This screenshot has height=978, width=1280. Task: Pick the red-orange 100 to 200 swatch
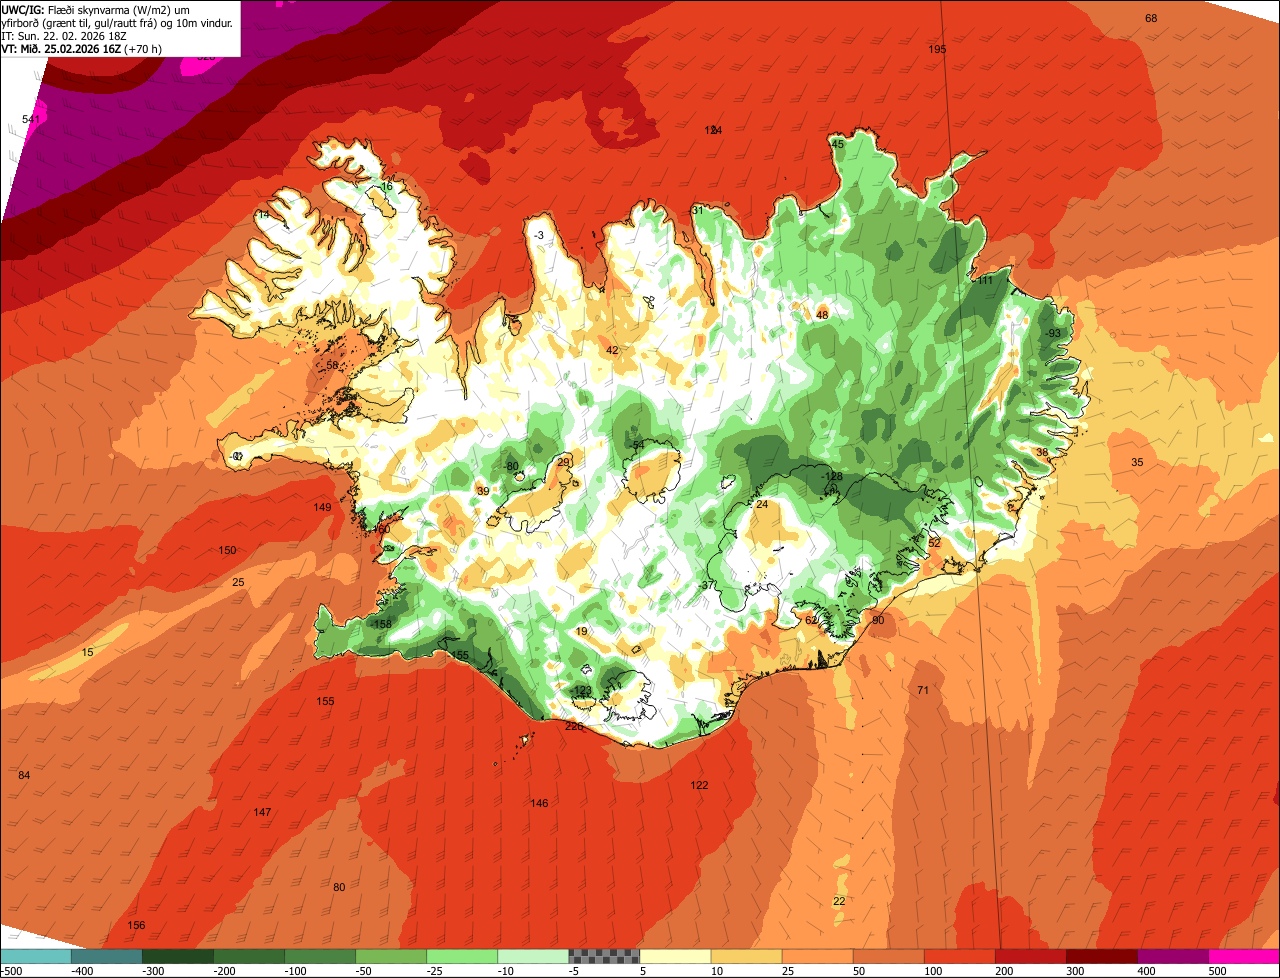click(x=959, y=956)
